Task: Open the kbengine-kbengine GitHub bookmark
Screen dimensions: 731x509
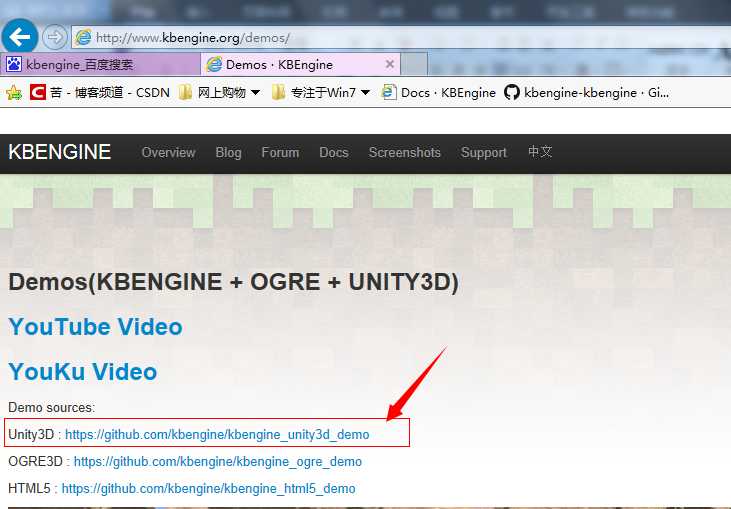Action: click(586, 92)
